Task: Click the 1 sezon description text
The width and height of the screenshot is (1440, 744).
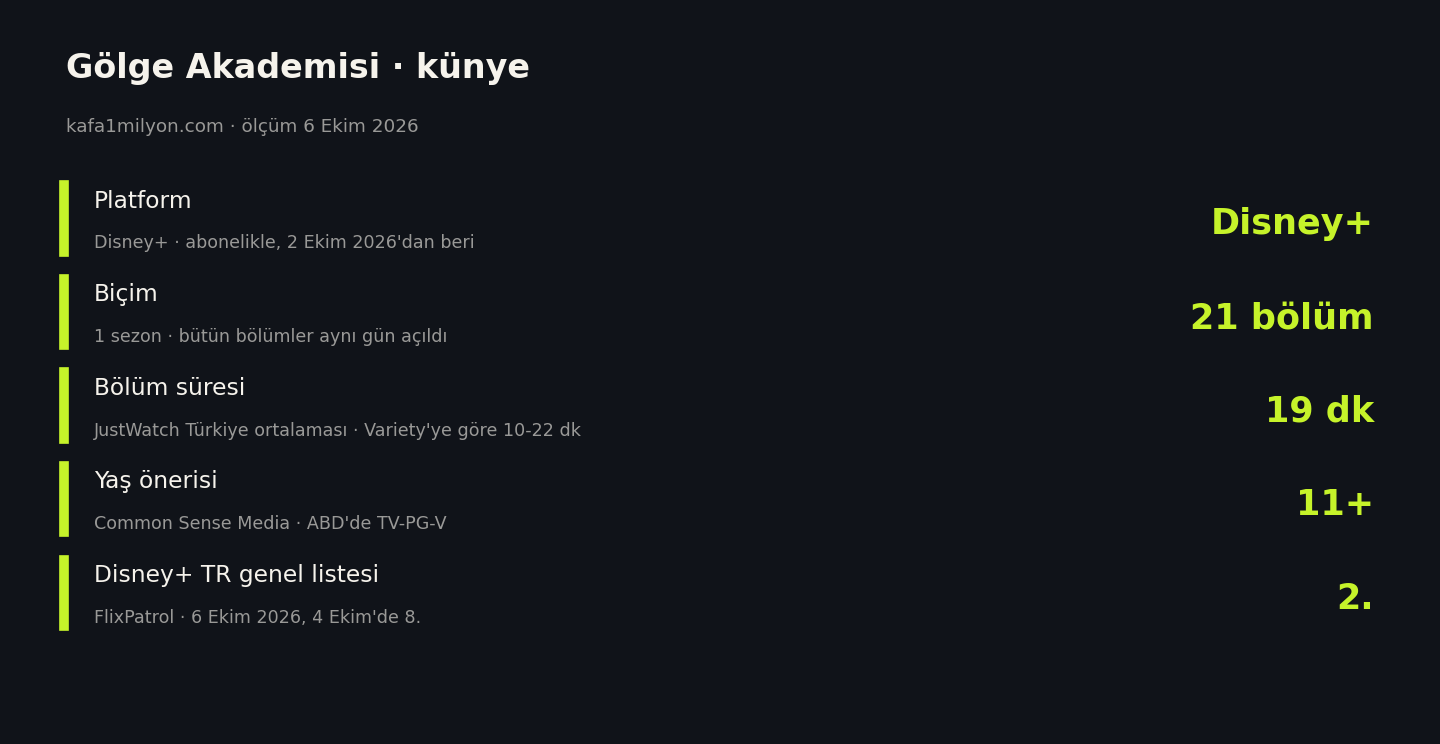Action: pos(270,337)
